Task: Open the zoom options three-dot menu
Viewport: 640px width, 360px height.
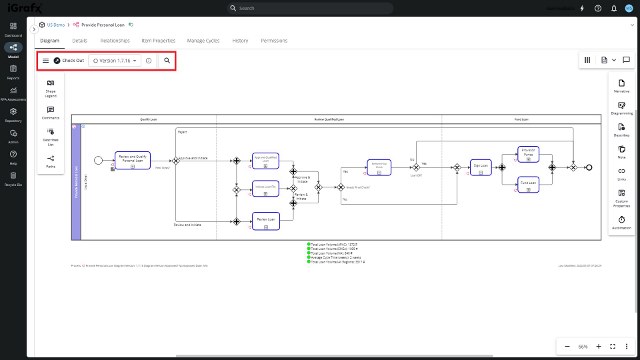Action: [x=627, y=347]
